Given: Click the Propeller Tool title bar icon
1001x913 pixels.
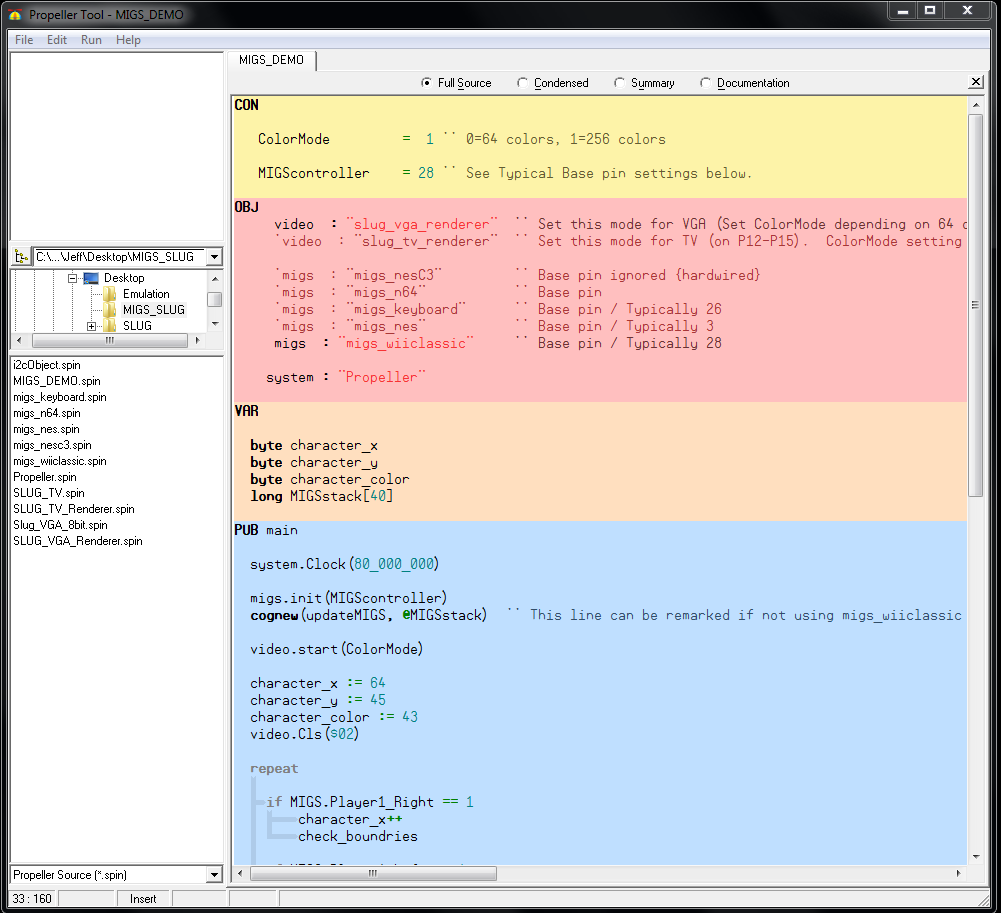Looking at the screenshot, I should [x=15, y=14].
